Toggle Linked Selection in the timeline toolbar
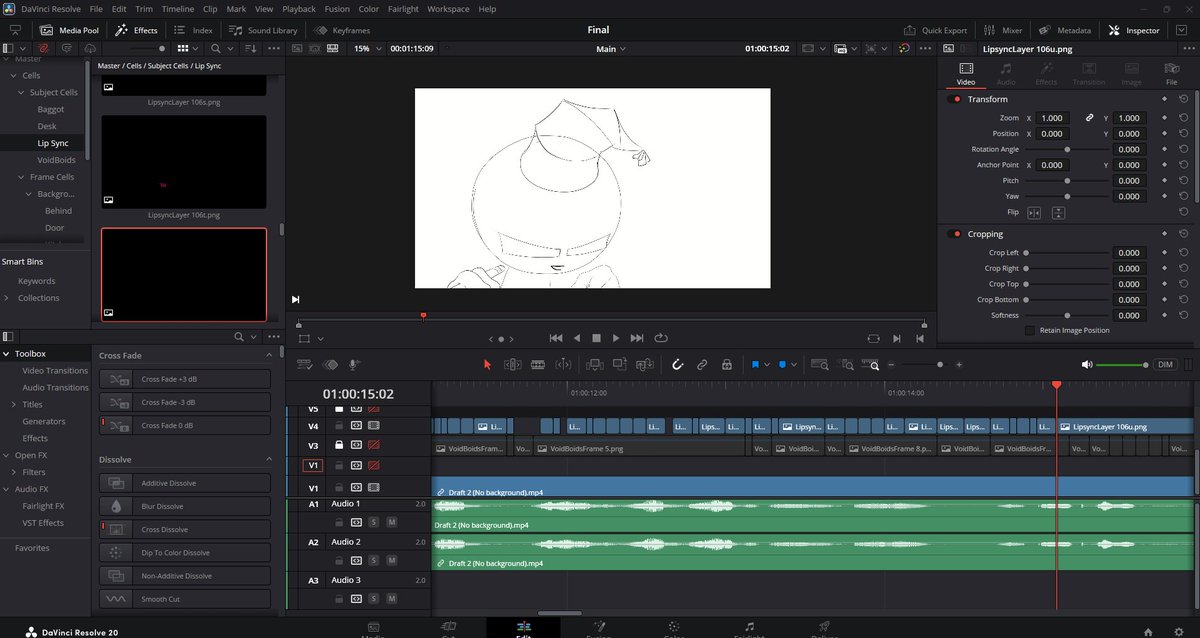The width and height of the screenshot is (1200, 638). coord(701,364)
